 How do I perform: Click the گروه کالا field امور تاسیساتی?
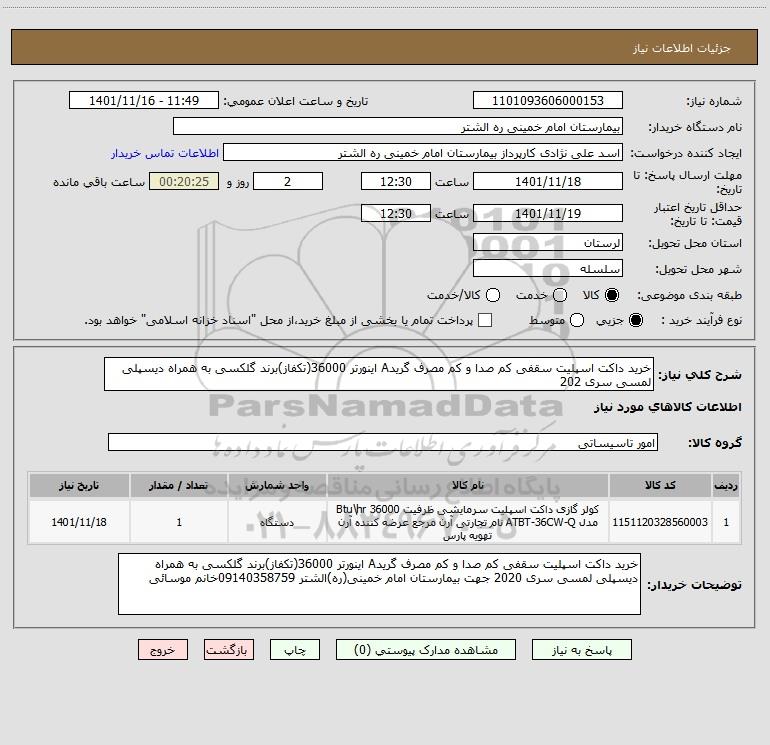coord(383,442)
